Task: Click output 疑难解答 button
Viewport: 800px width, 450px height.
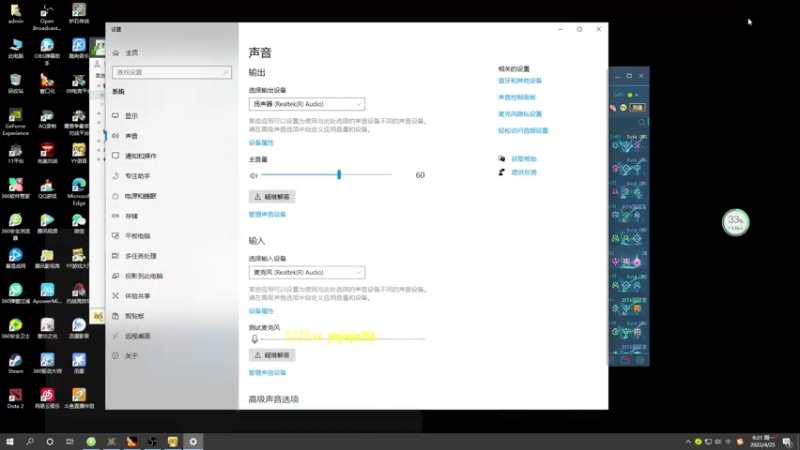Action: click(272, 196)
